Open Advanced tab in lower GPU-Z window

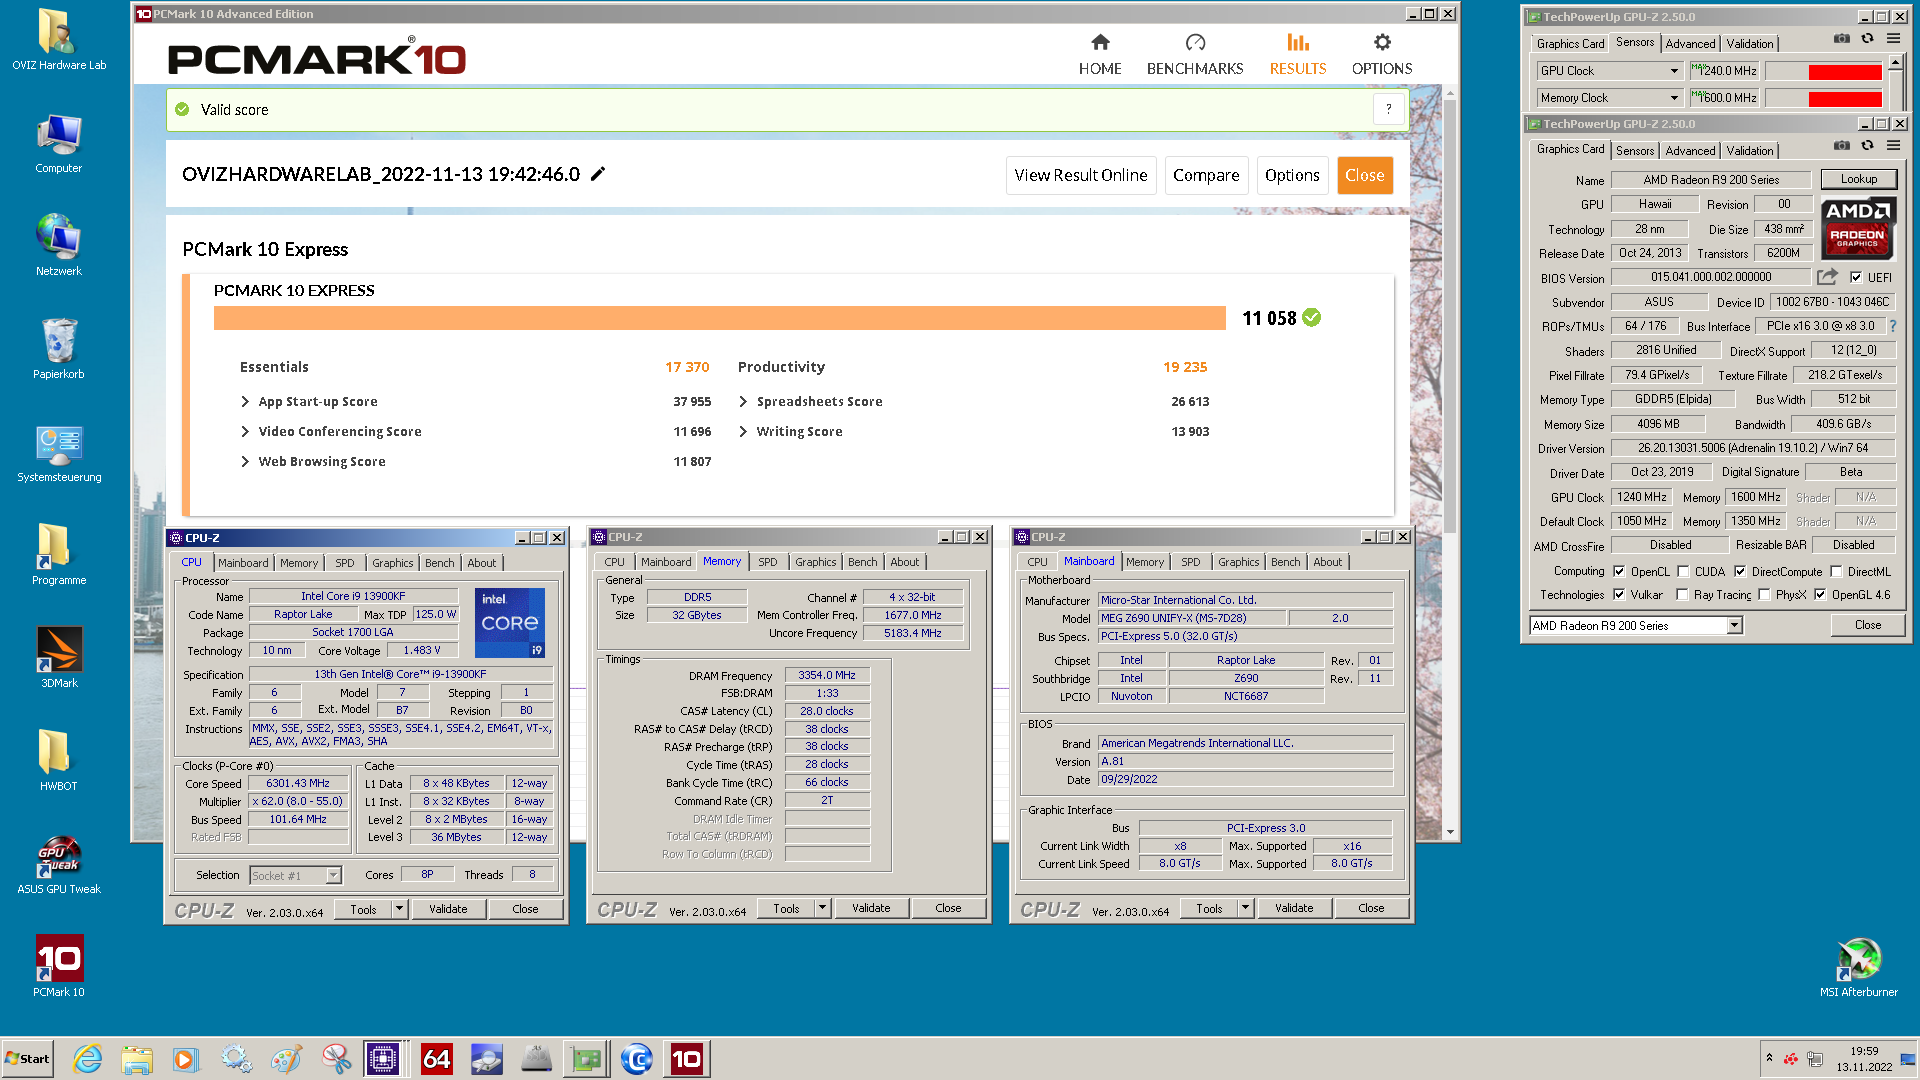click(x=1690, y=151)
